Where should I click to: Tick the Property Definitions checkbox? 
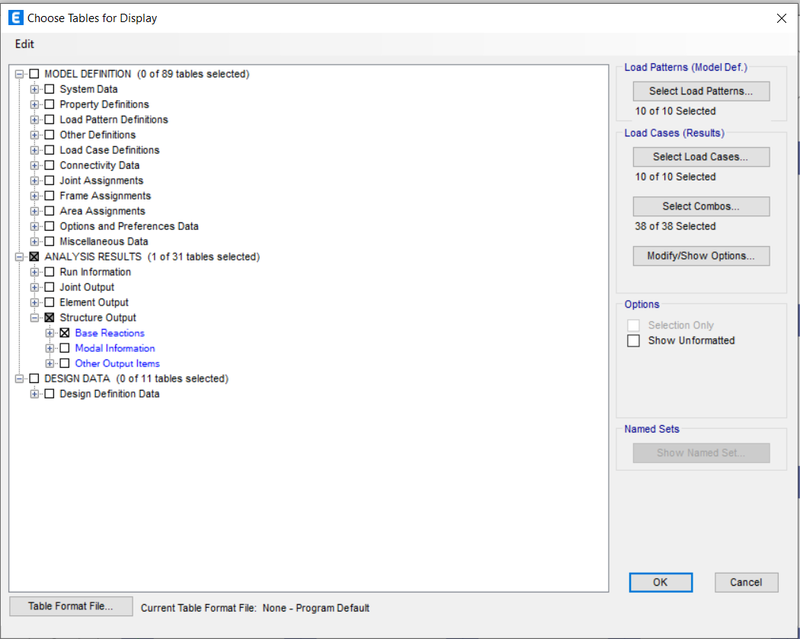[49, 105]
